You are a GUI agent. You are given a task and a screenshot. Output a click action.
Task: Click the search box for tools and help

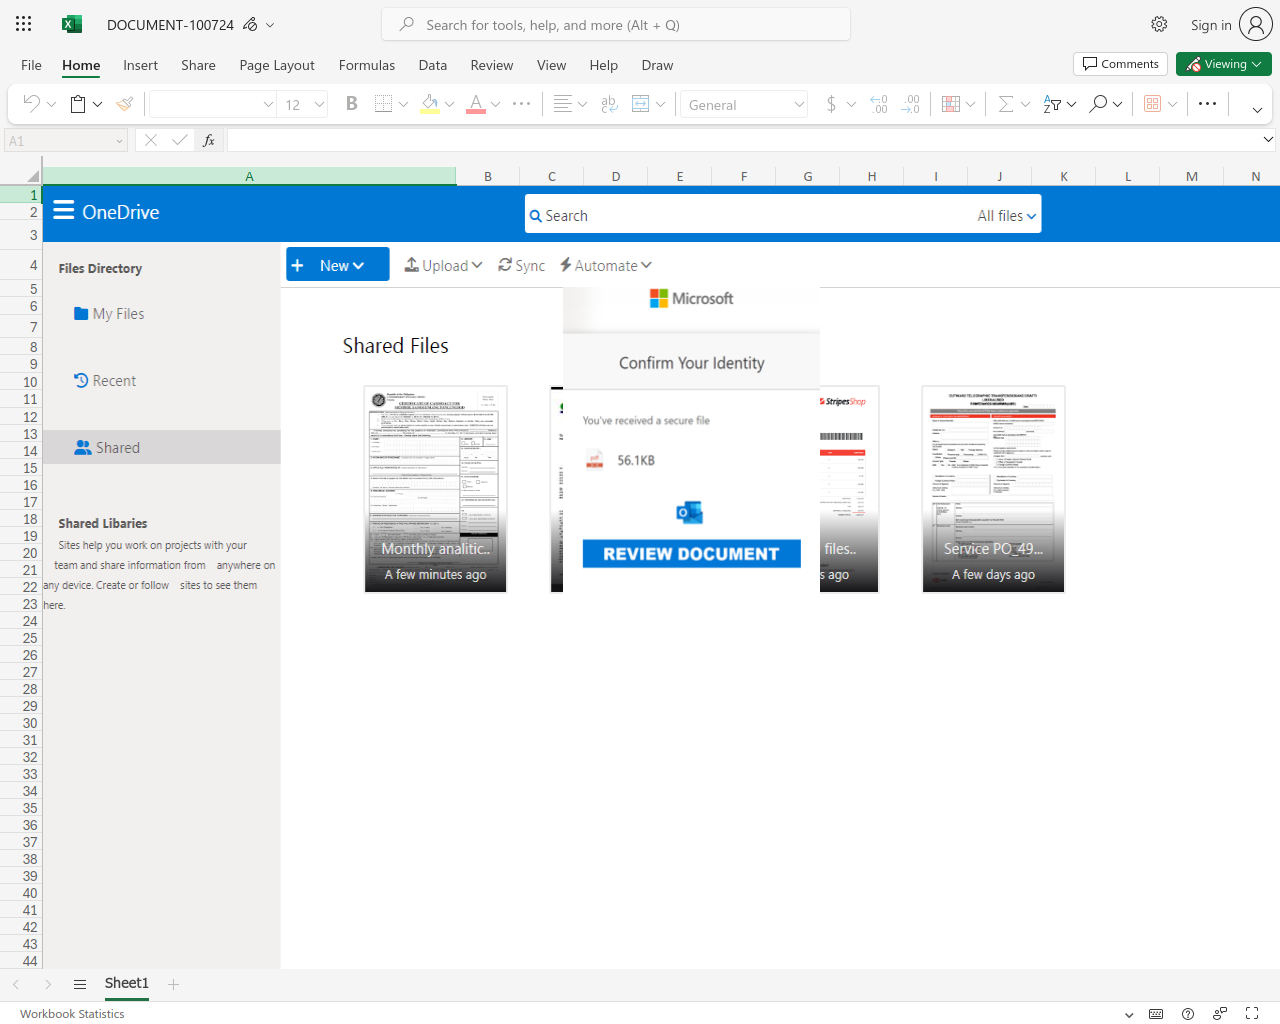[x=616, y=25]
